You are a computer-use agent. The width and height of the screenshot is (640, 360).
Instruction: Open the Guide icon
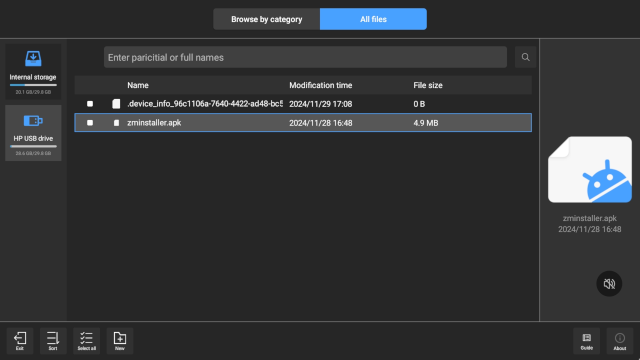point(587,341)
